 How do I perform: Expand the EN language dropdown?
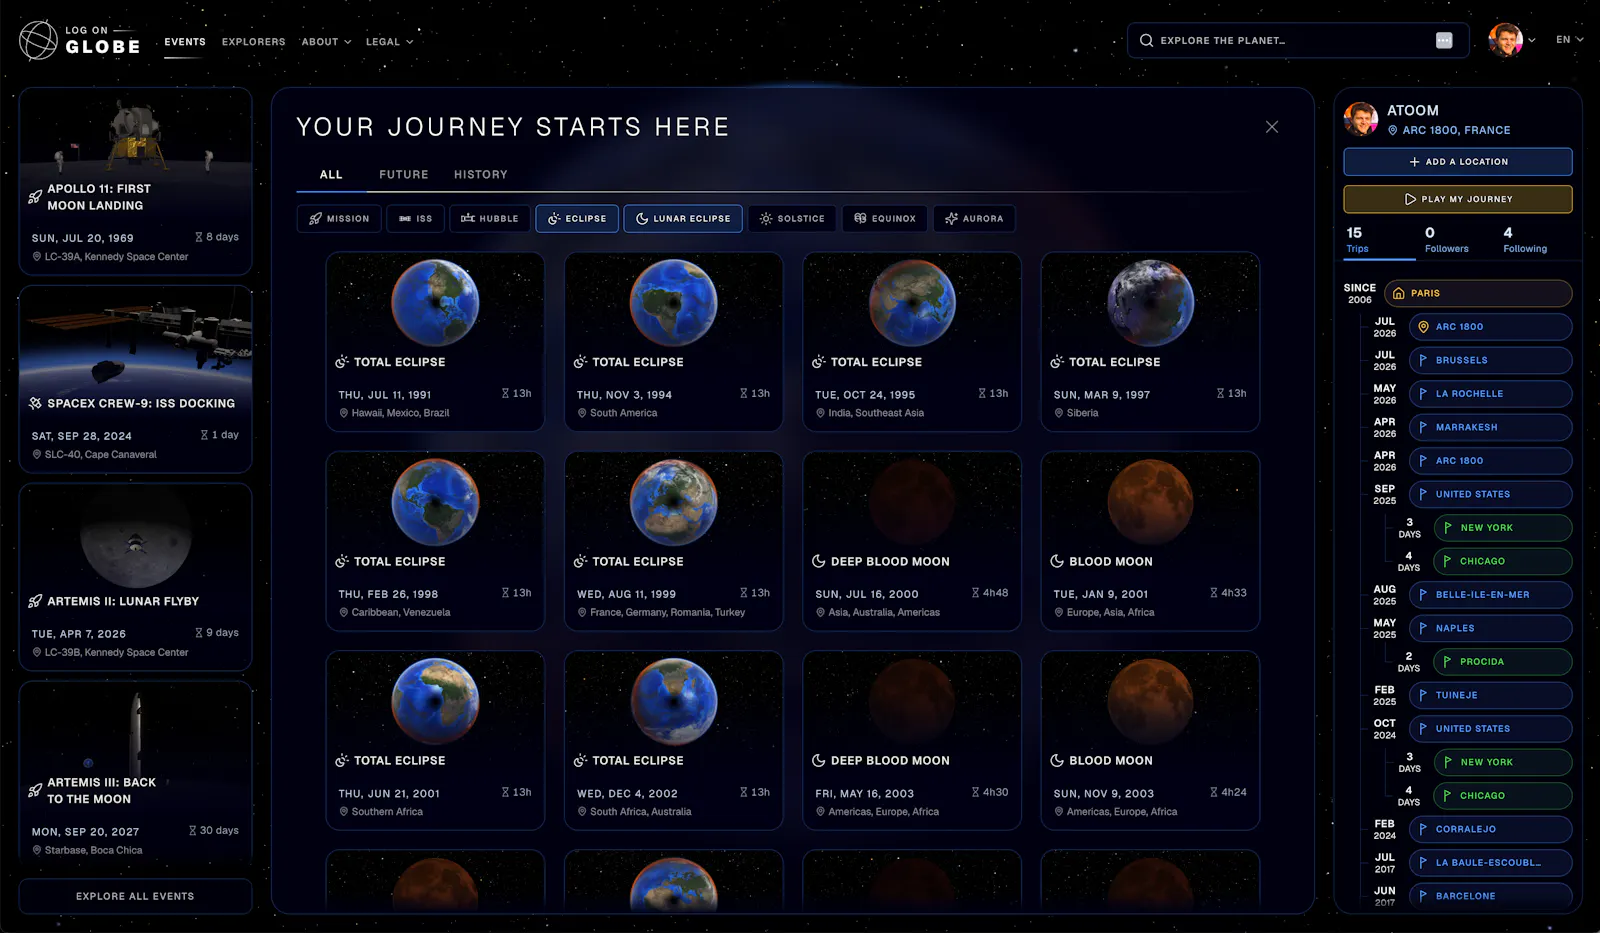pyautogui.click(x=1569, y=40)
